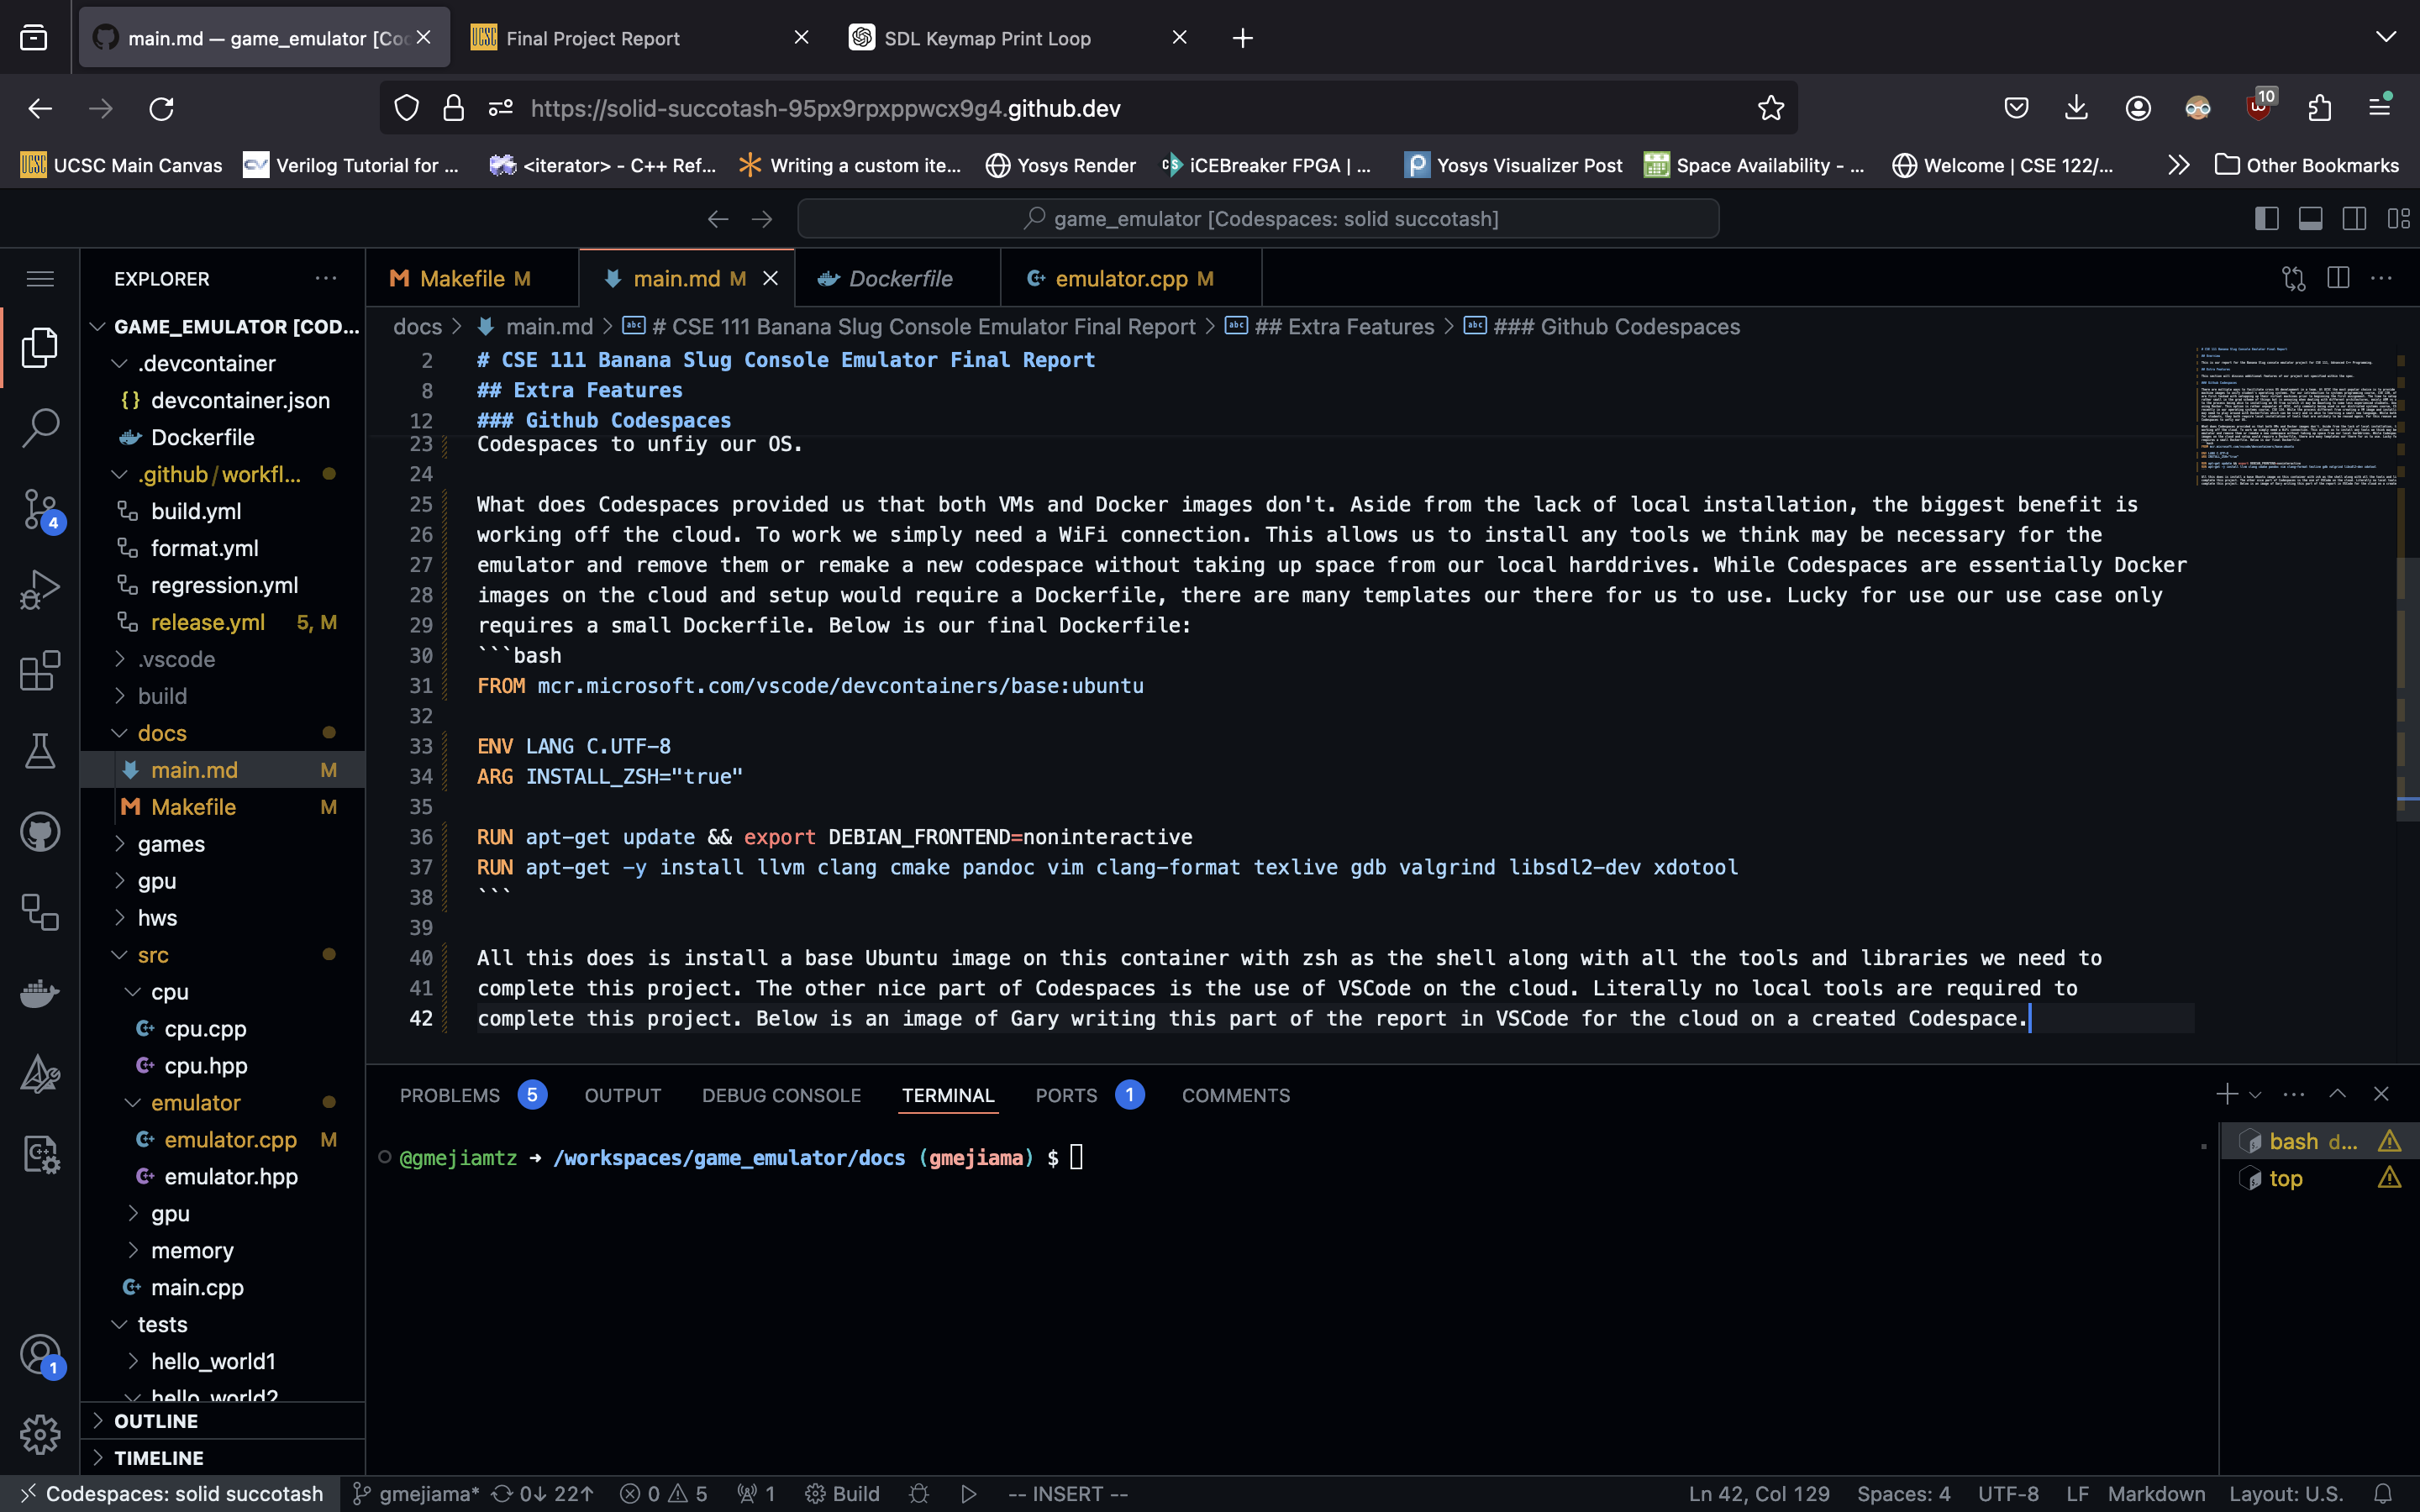The height and width of the screenshot is (1512, 2420).
Task: Open the DEBUG CONSOLE panel tab
Action: (781, 1095)
